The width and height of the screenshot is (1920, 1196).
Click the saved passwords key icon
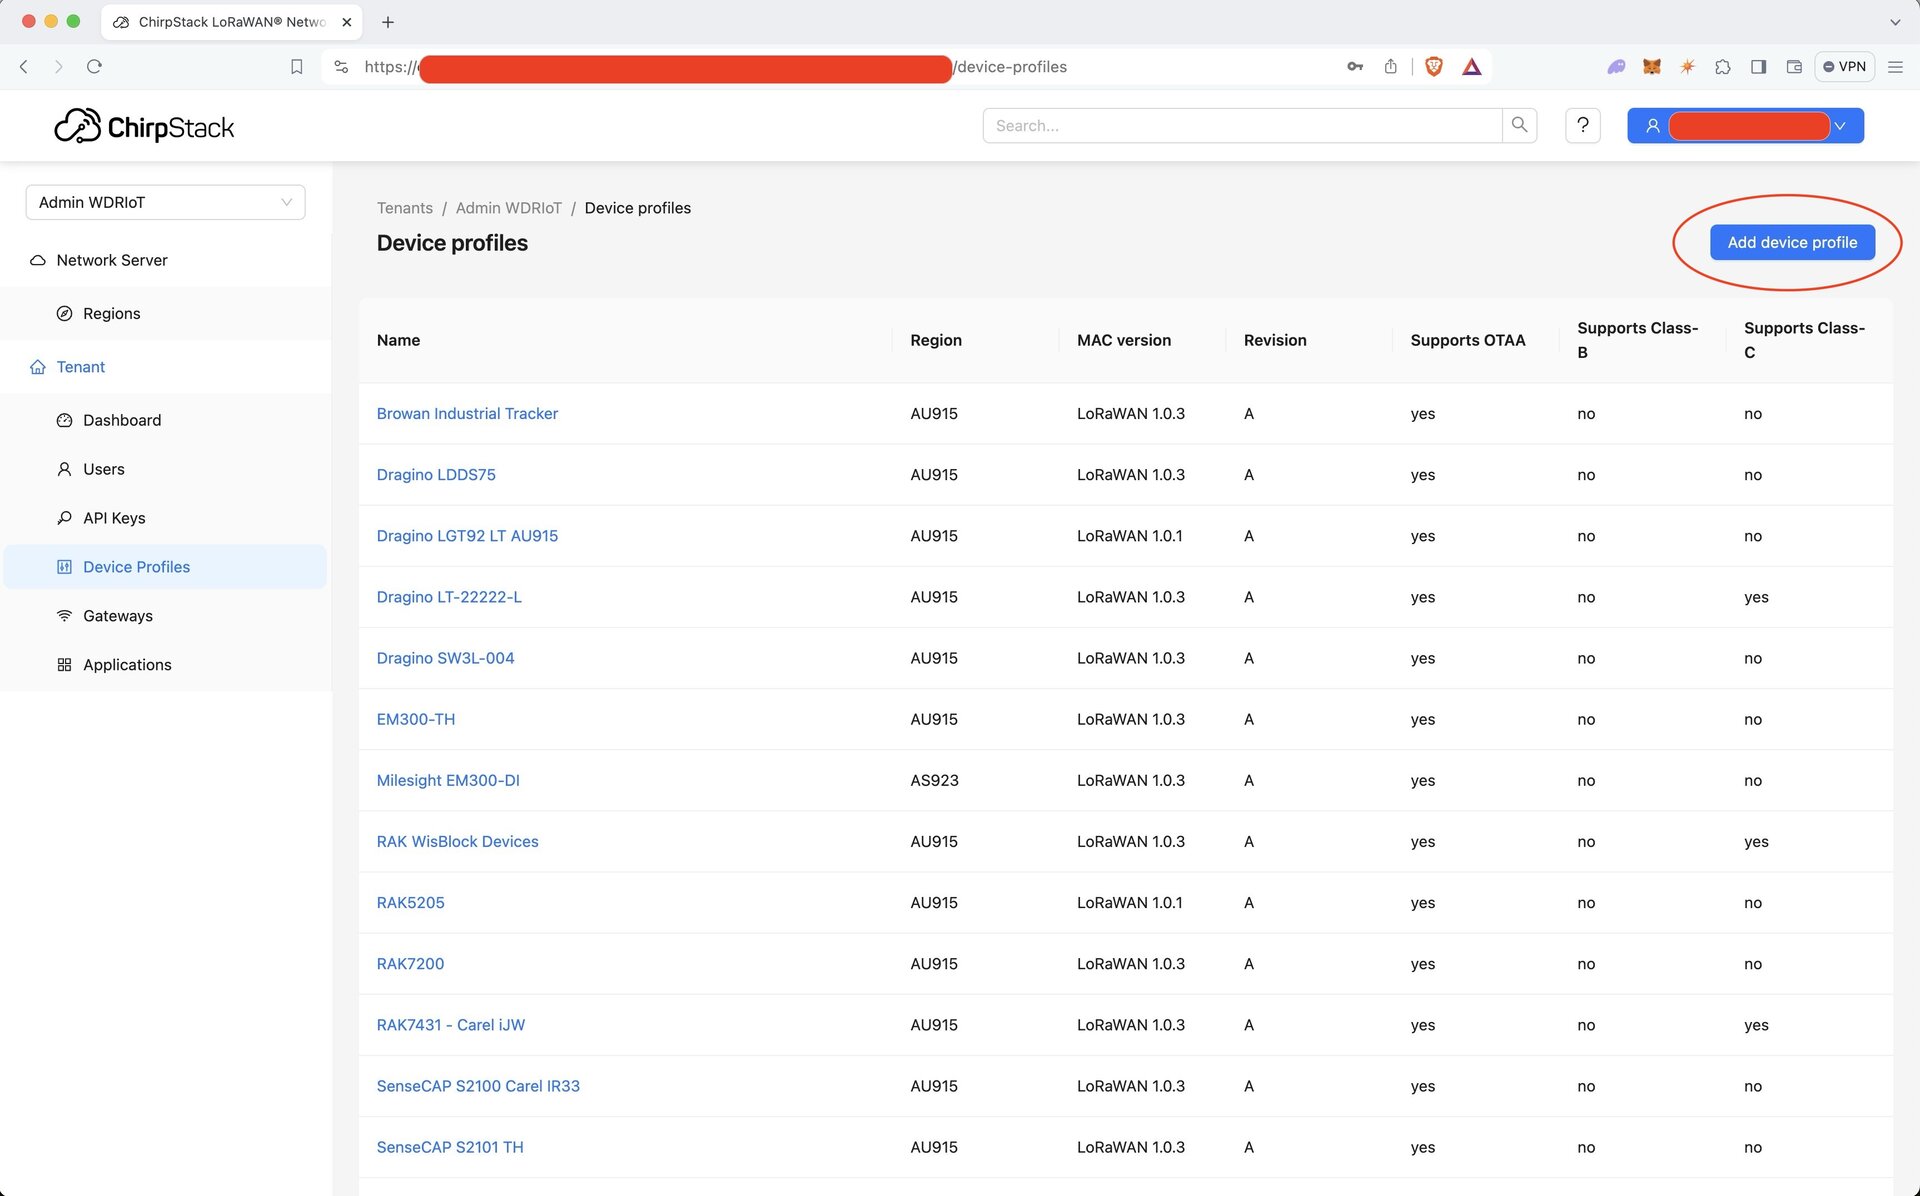[1355, 67]
